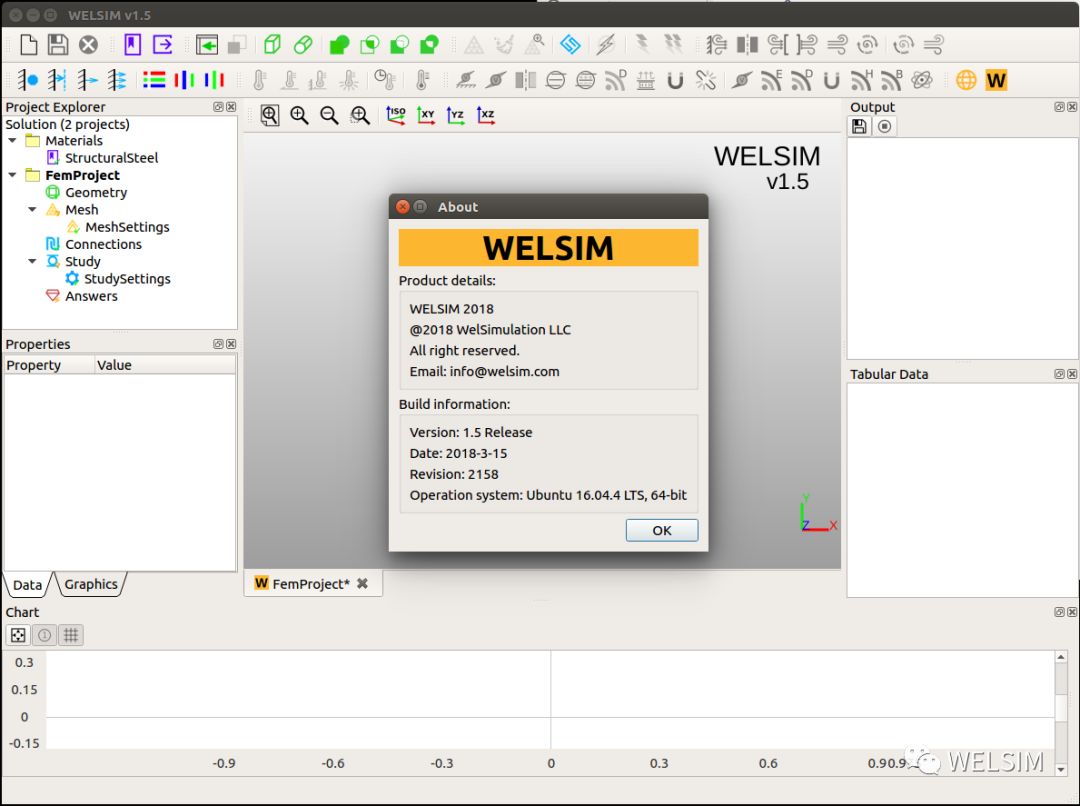Switch to XZ plane view
The width and height of the screenshot is (1080, 806).
[x=486, y=115]
